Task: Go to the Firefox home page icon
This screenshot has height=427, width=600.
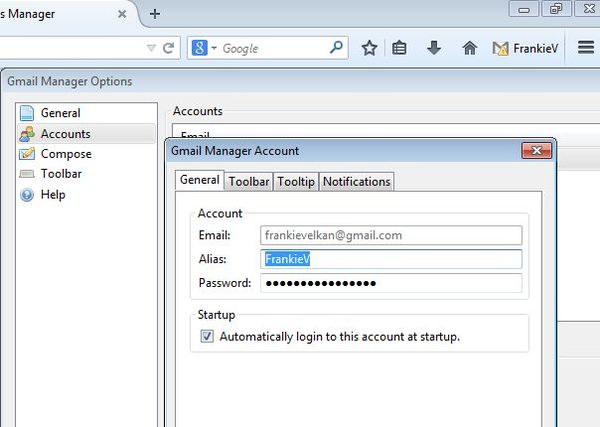Action: click(470, 48)
